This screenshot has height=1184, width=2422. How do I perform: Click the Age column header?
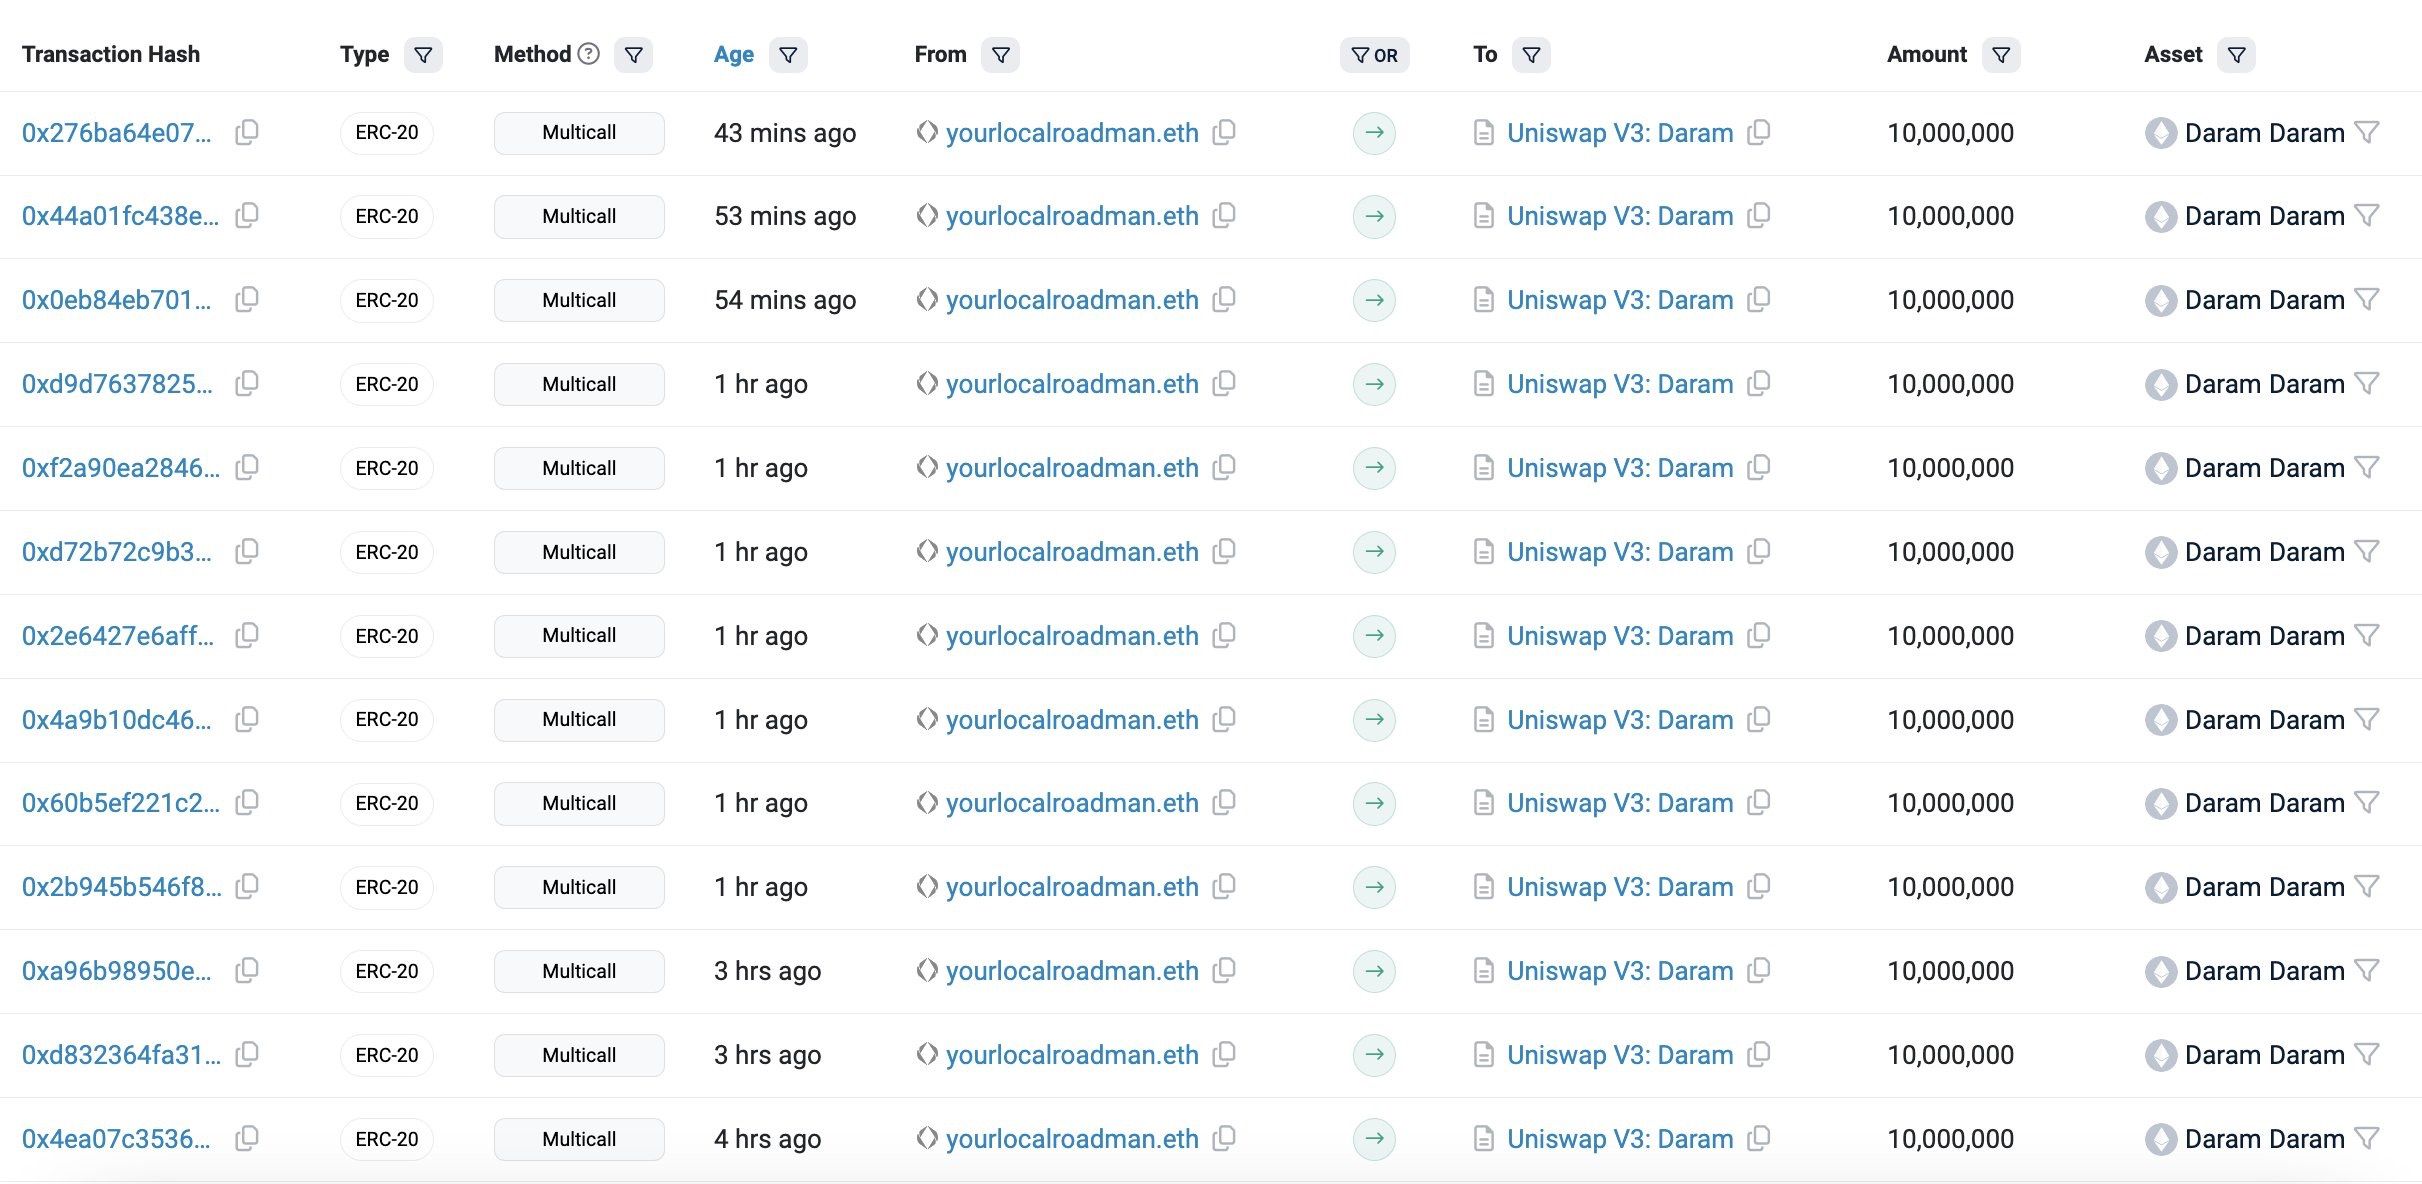[x=733, y=55]
